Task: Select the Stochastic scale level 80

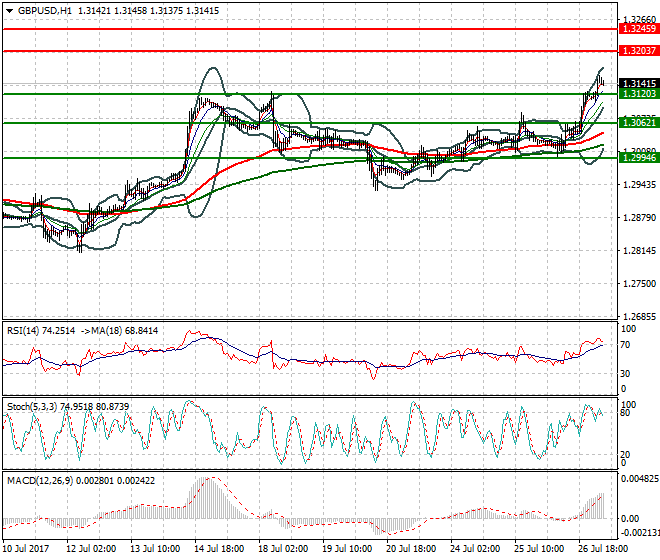Action: [x=625, y=413]
